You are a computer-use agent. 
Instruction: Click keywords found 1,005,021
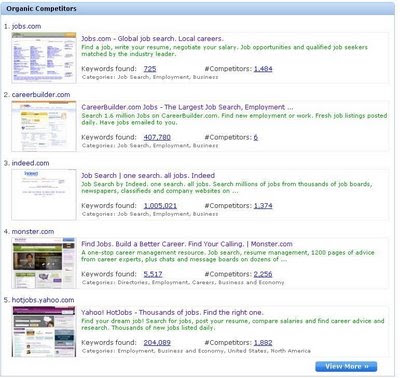click(x=160, y=206)
